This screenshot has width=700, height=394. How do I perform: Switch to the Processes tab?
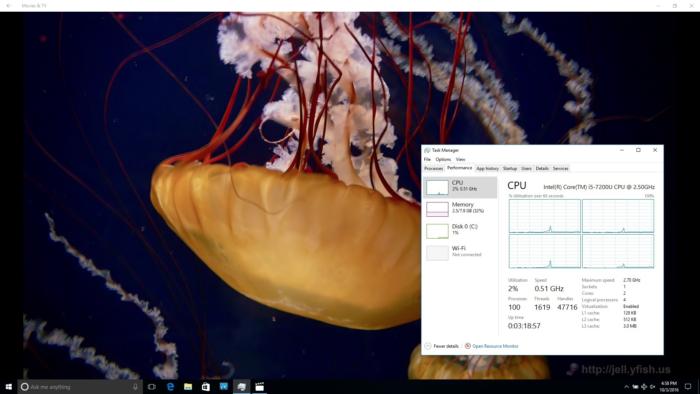click(433, 169)
